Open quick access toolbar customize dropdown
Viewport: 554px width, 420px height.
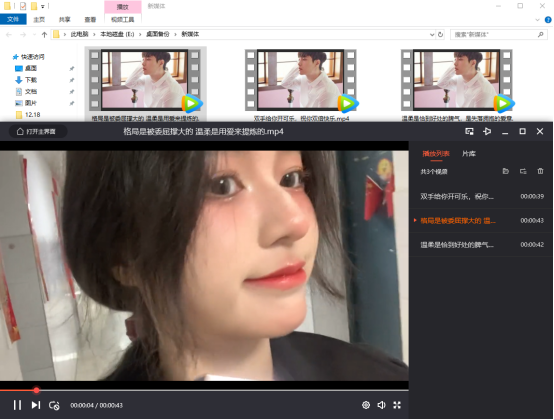click(42, 6)
